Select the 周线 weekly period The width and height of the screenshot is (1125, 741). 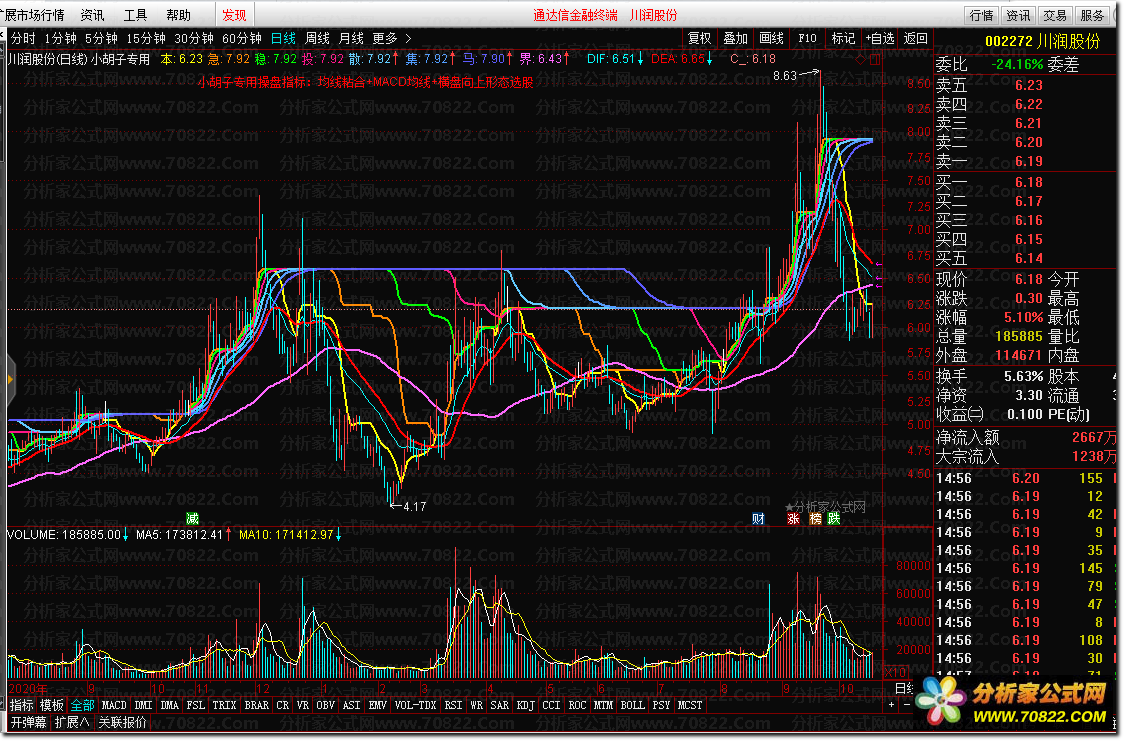coord(317,39)
